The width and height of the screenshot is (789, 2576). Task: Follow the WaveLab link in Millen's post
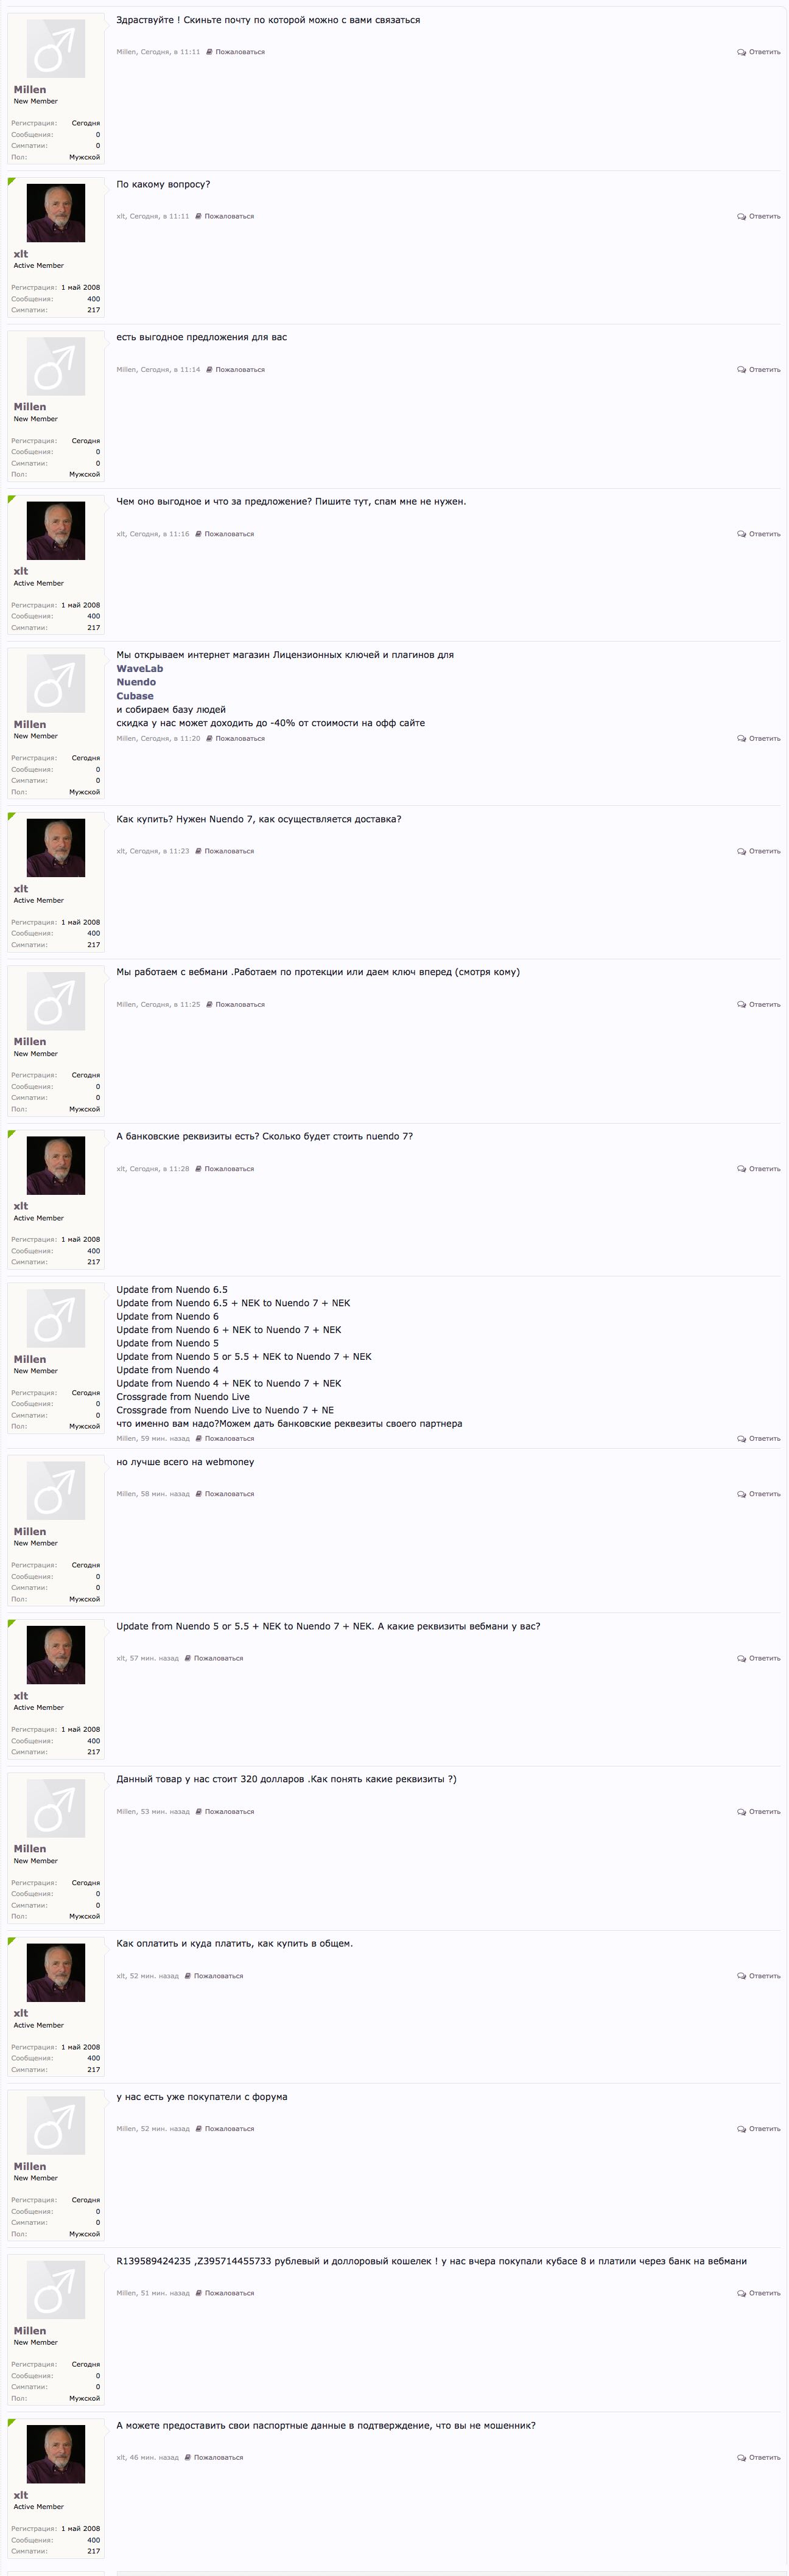point(139,669)
